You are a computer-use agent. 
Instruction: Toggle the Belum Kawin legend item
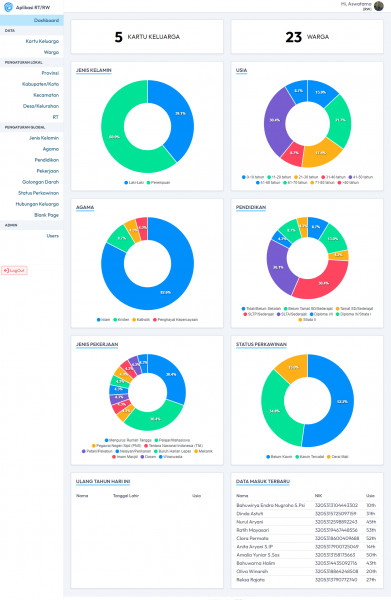(279, 457)
